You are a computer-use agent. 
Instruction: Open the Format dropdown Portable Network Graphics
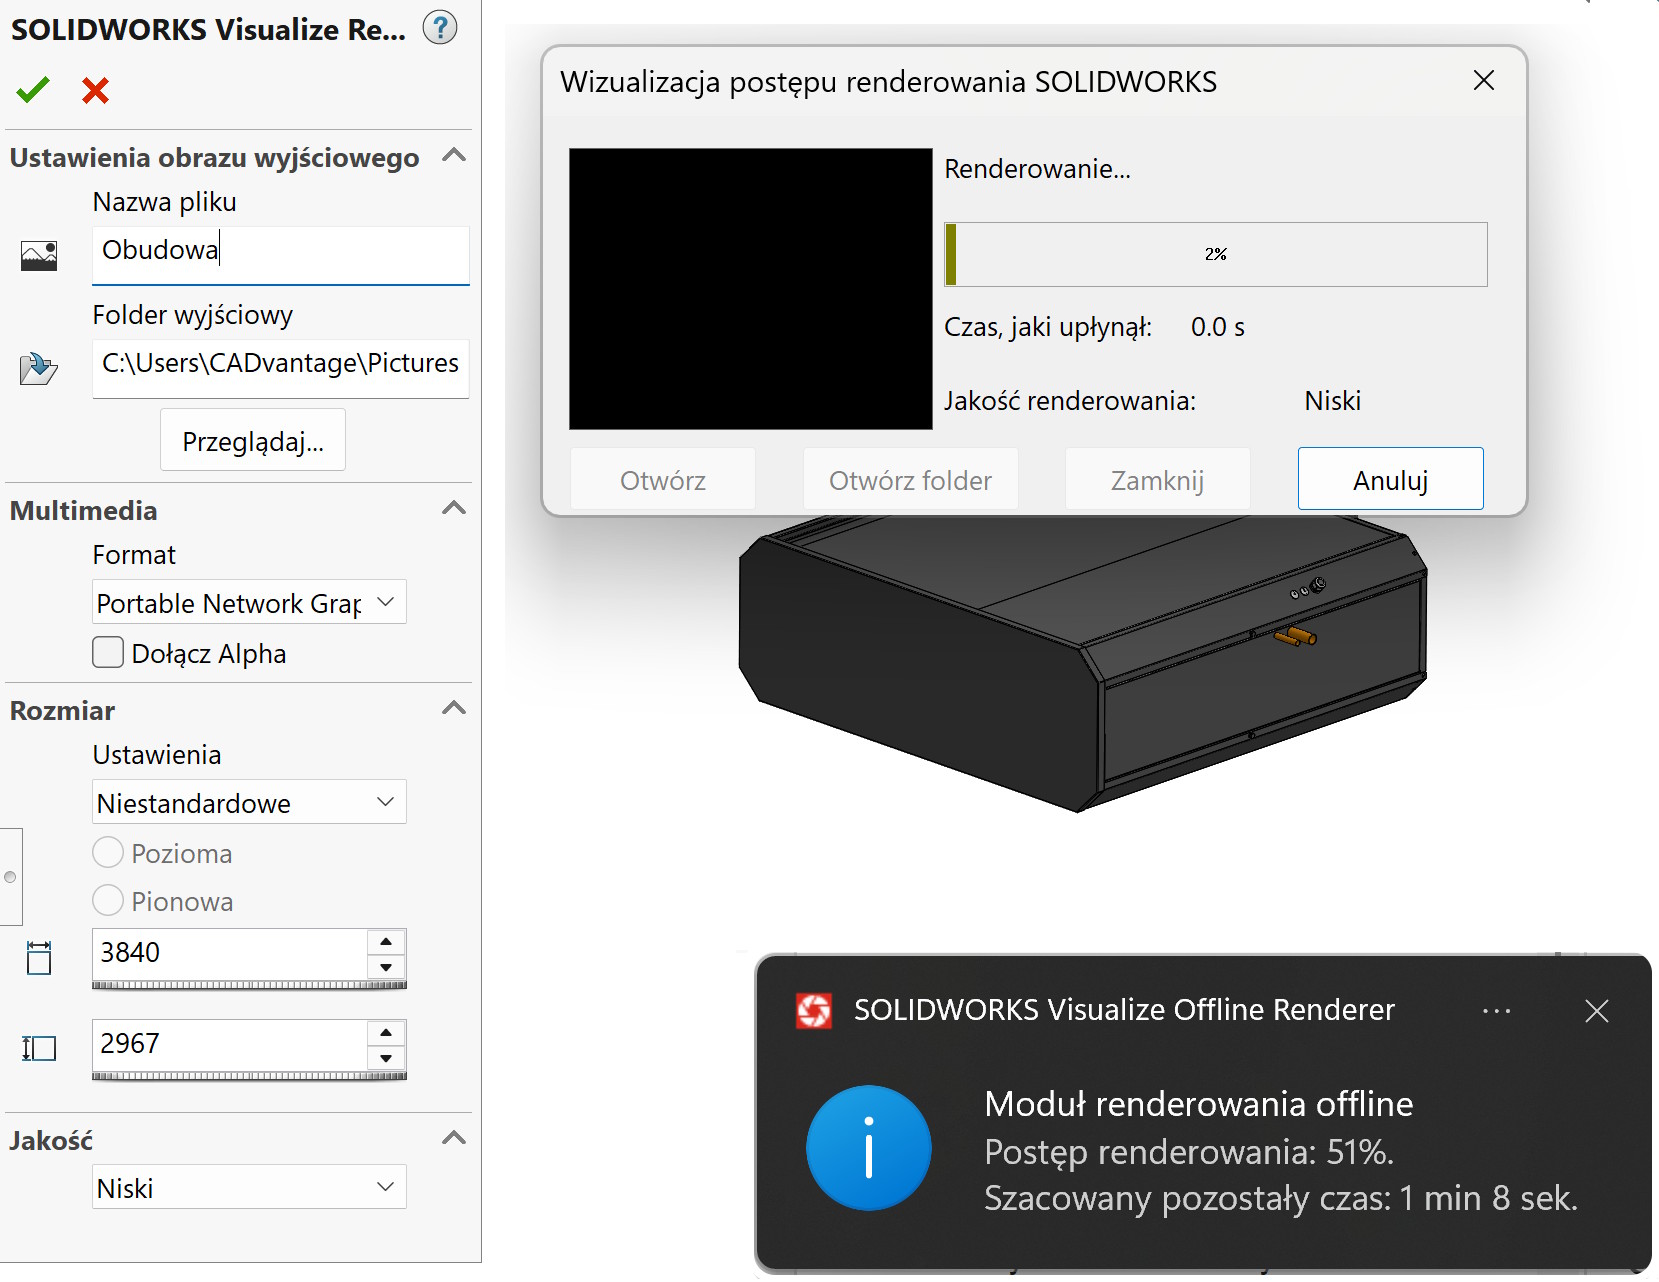tap(249, 603)
